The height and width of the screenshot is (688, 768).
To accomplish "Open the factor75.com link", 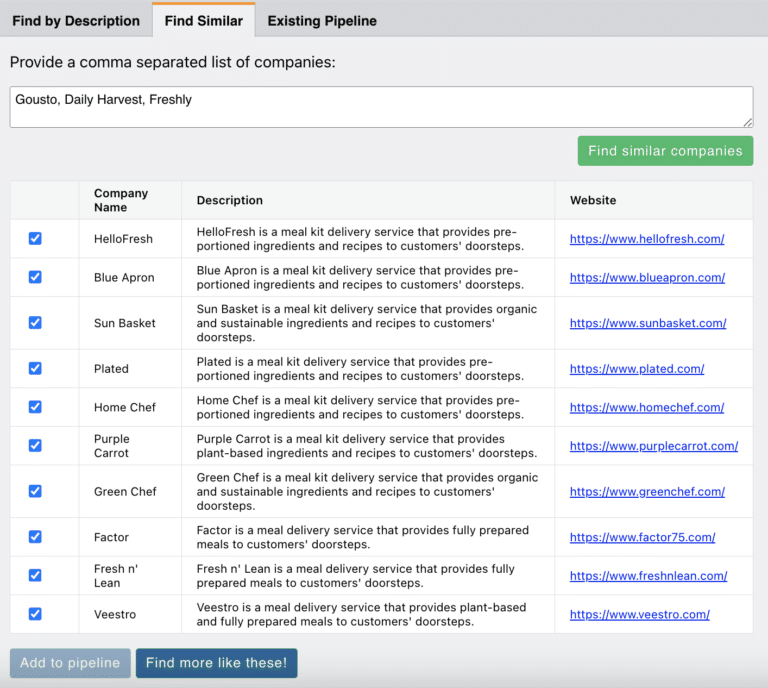I will tap(642, 537).
